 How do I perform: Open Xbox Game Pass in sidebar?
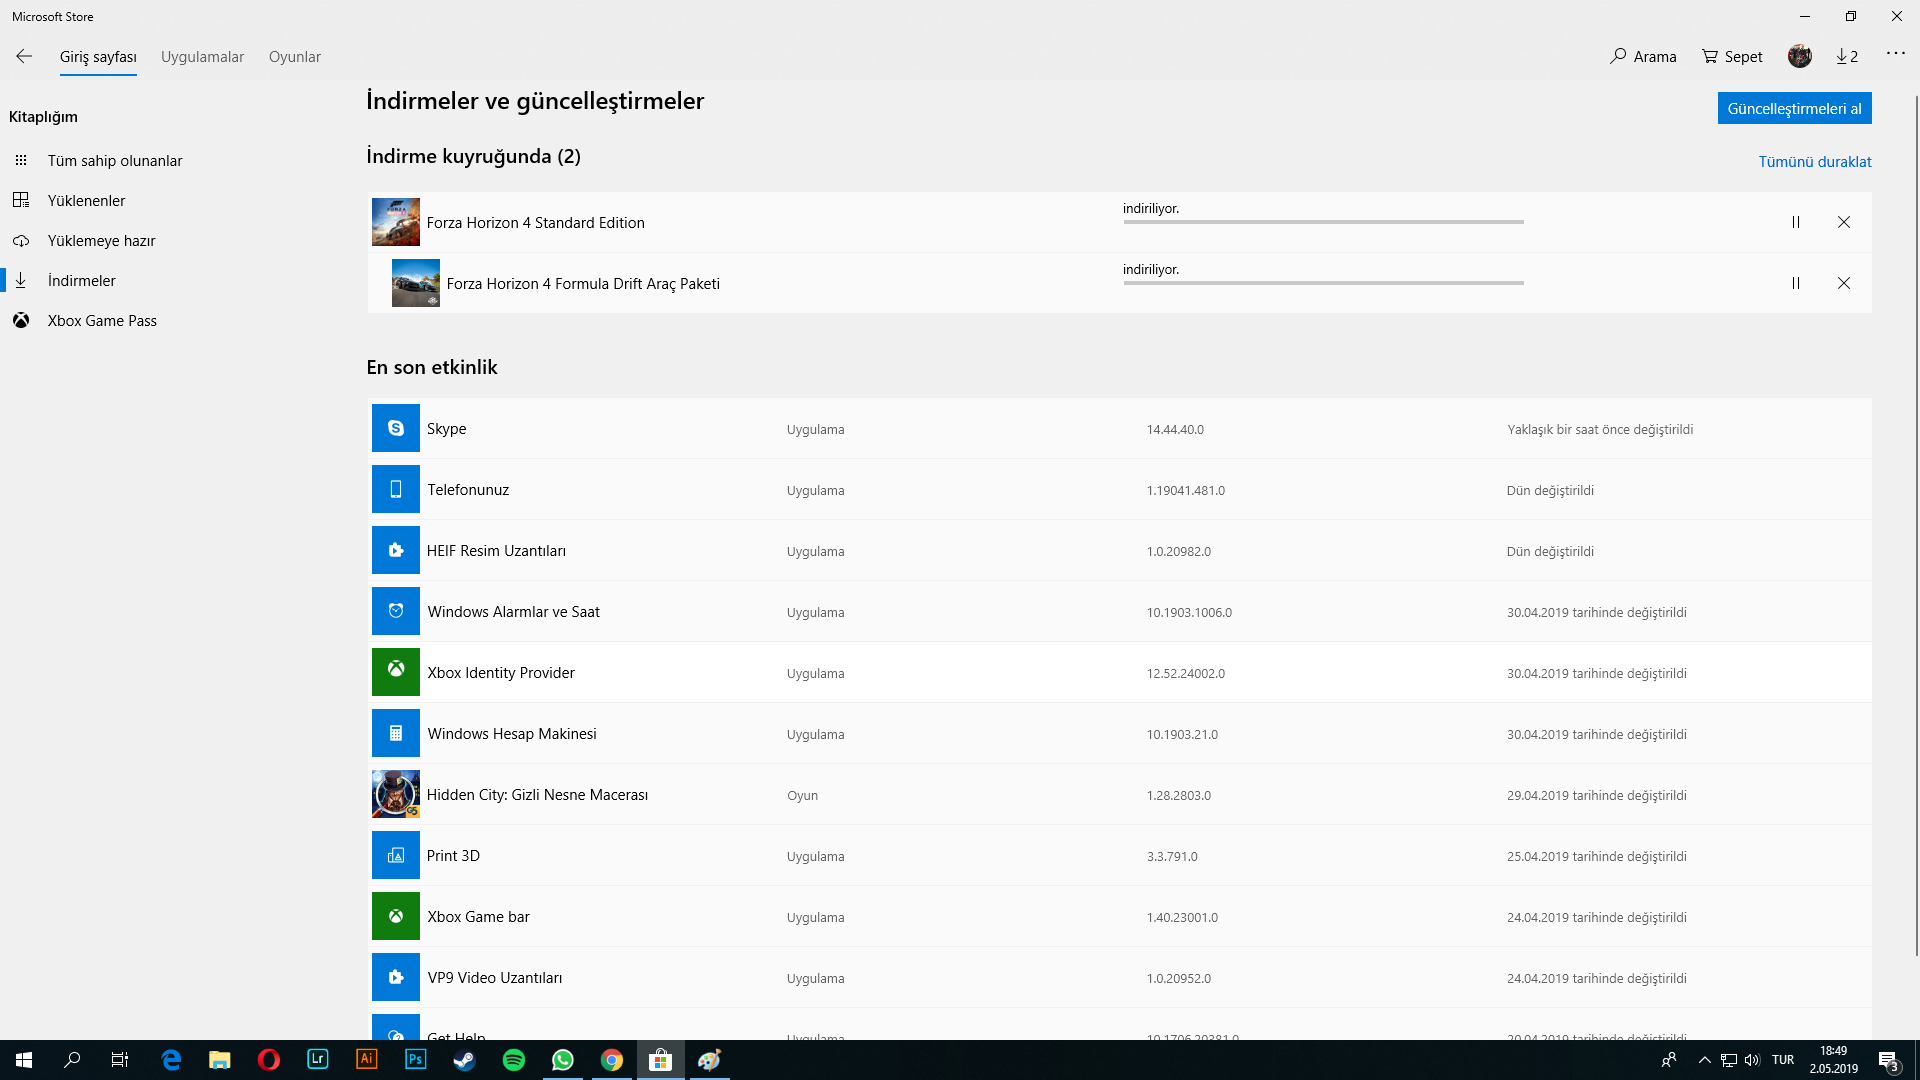[102, 321]
